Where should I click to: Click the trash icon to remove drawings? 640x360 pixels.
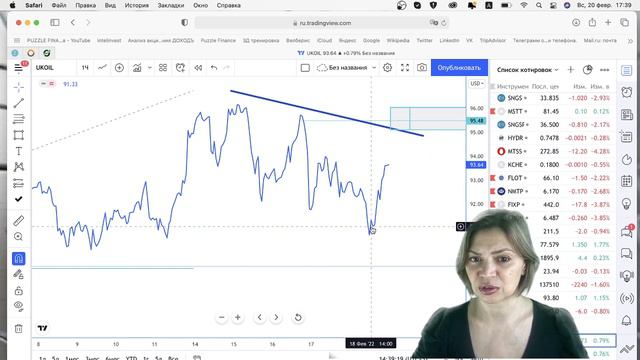coord(18,329)
